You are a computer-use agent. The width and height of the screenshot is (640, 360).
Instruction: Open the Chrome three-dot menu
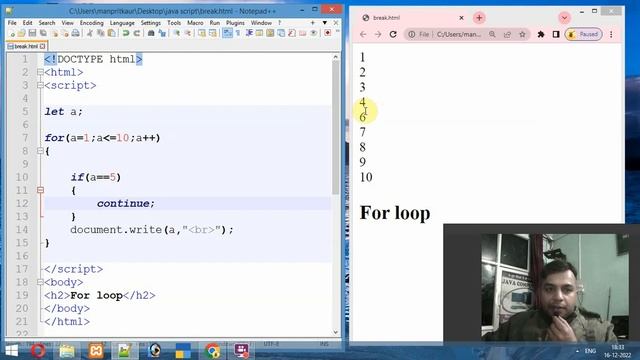(x=611, y=34)
